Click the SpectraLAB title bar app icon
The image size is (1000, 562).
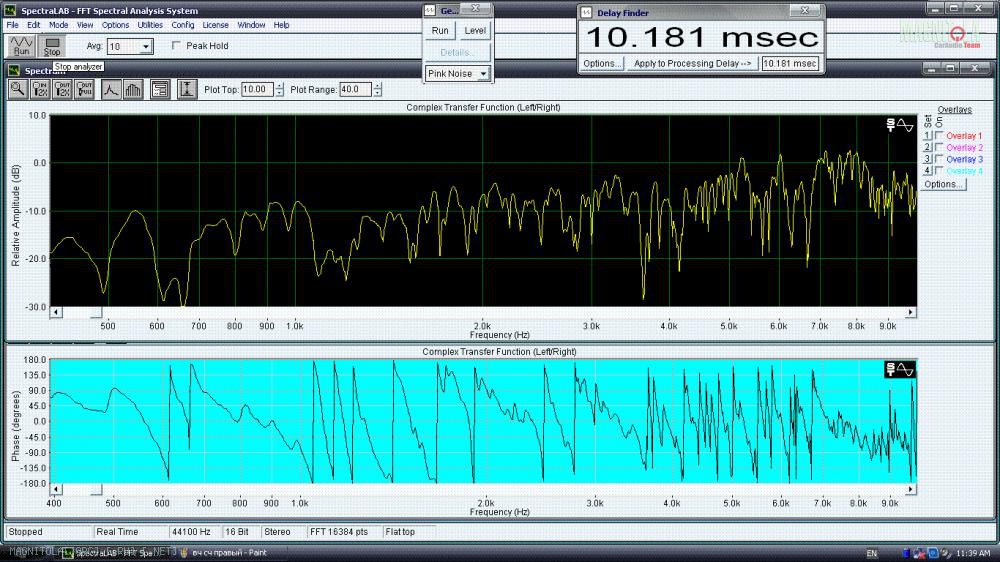(10, 10)
